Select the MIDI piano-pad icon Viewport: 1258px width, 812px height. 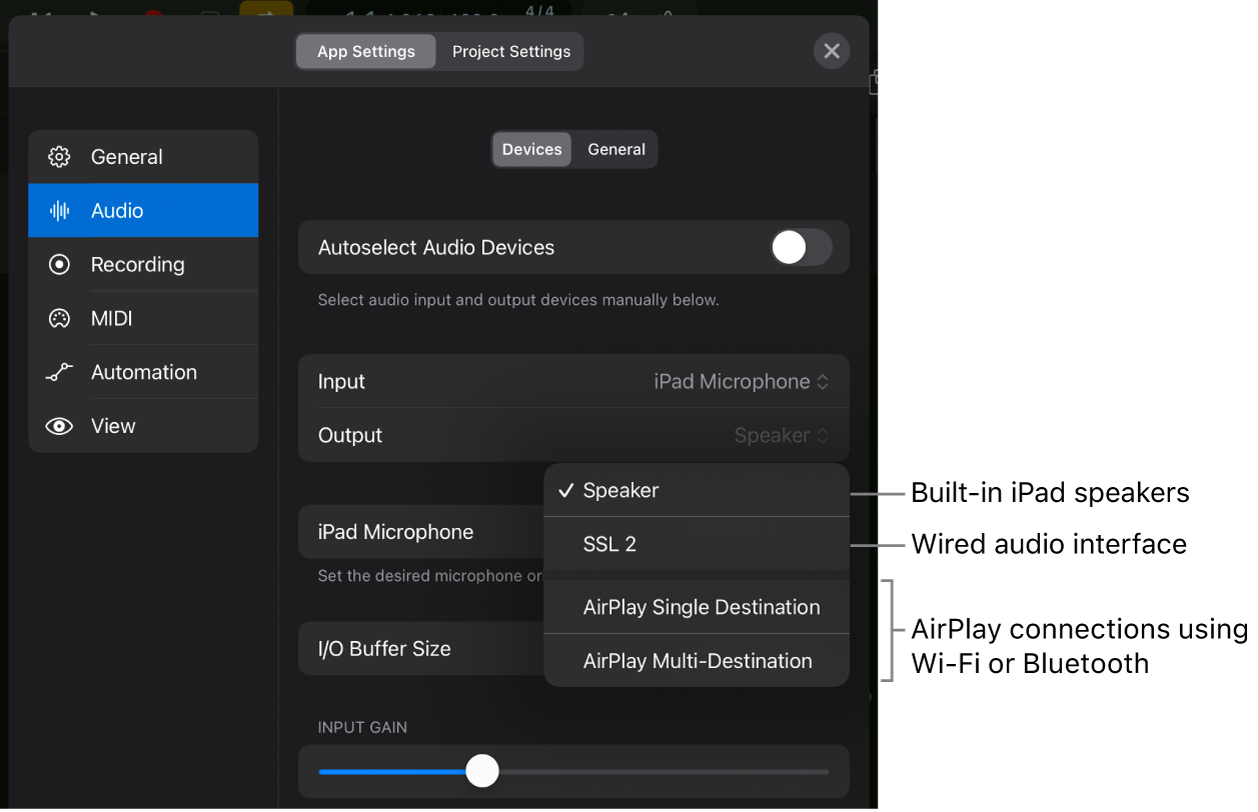pyautogui.click(x=60, y=318)
